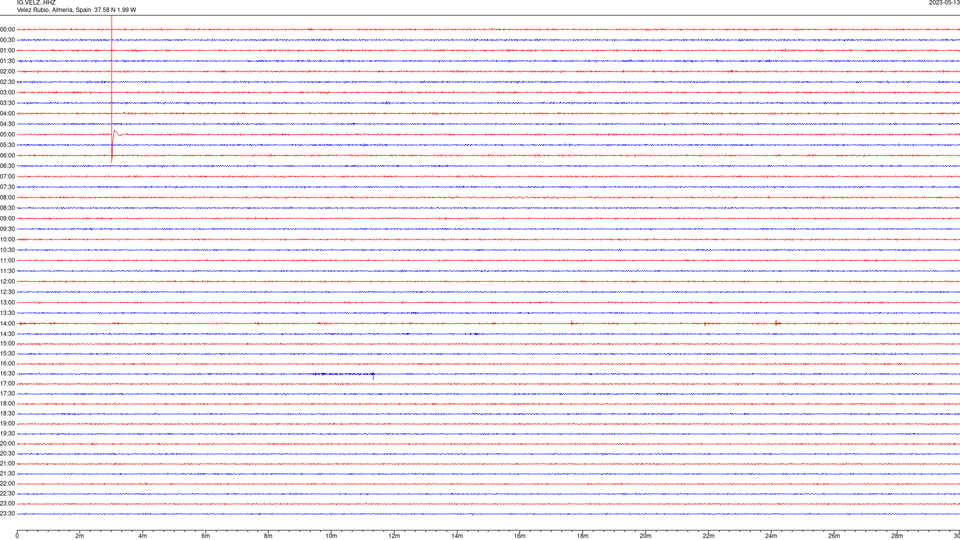
Task: Click the 11:00 row time label
Action: click(7, 260)
